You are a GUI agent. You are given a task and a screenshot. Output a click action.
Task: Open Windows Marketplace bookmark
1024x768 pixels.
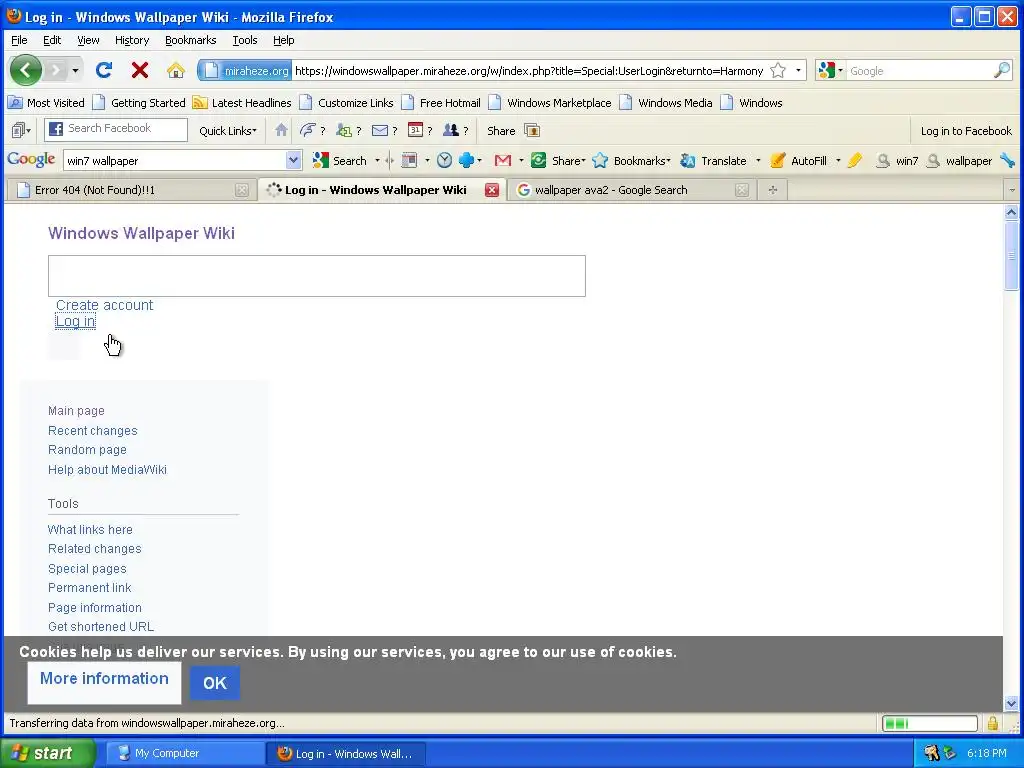tap(551, 103)
